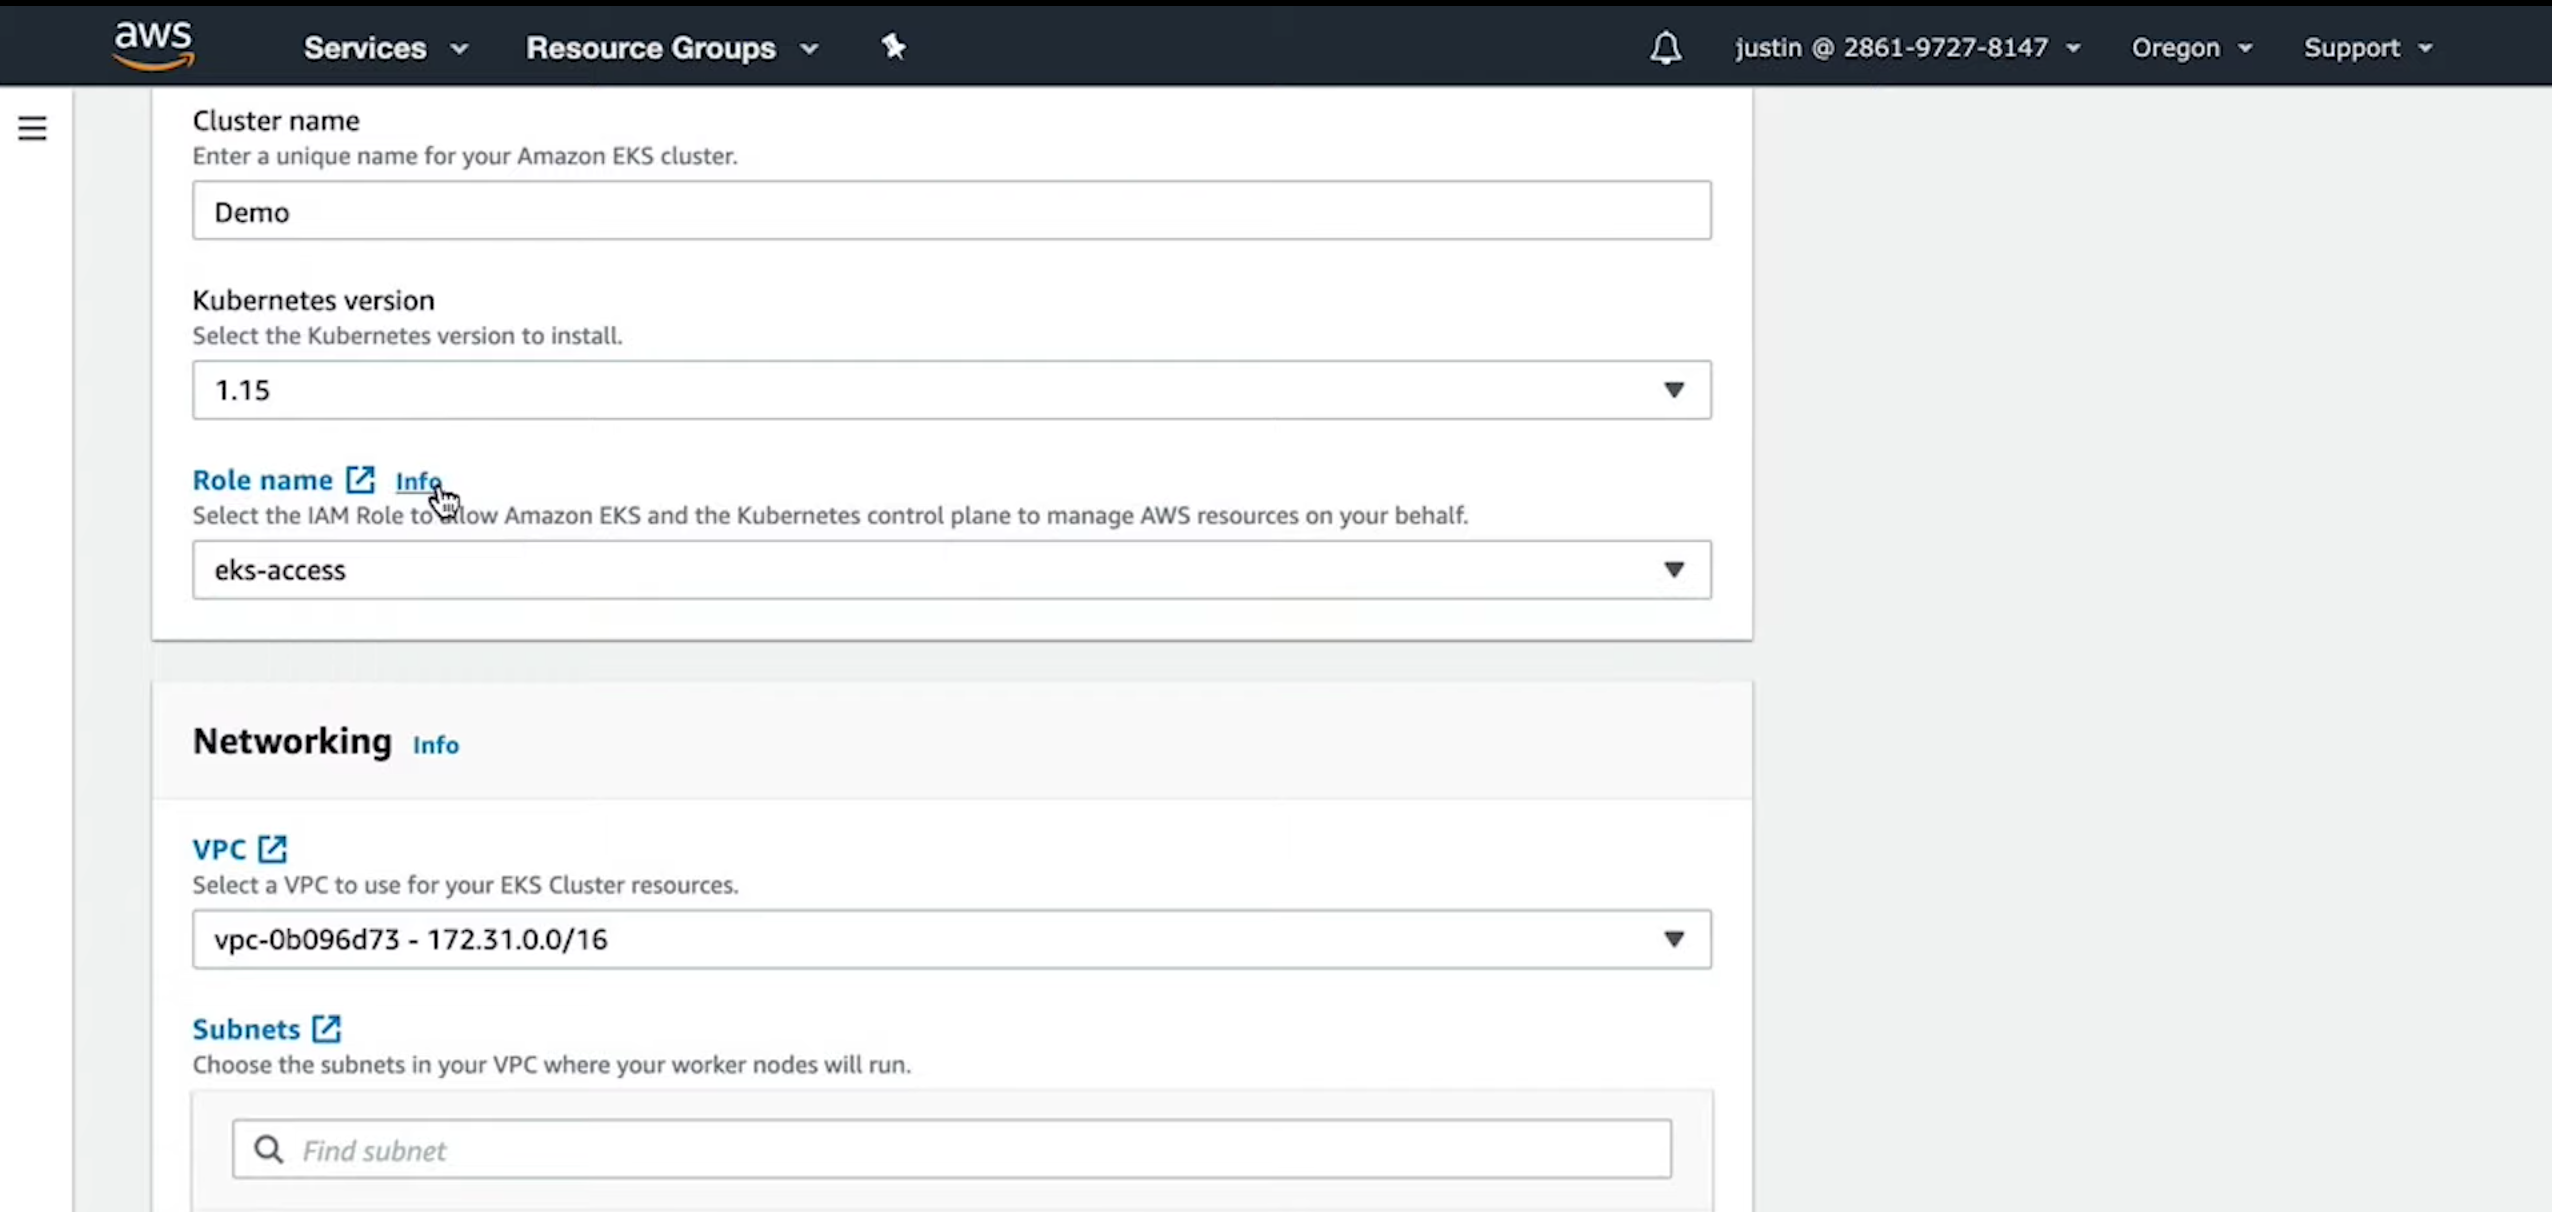Click the pin shortcut icon in navbar

point(893,47)
